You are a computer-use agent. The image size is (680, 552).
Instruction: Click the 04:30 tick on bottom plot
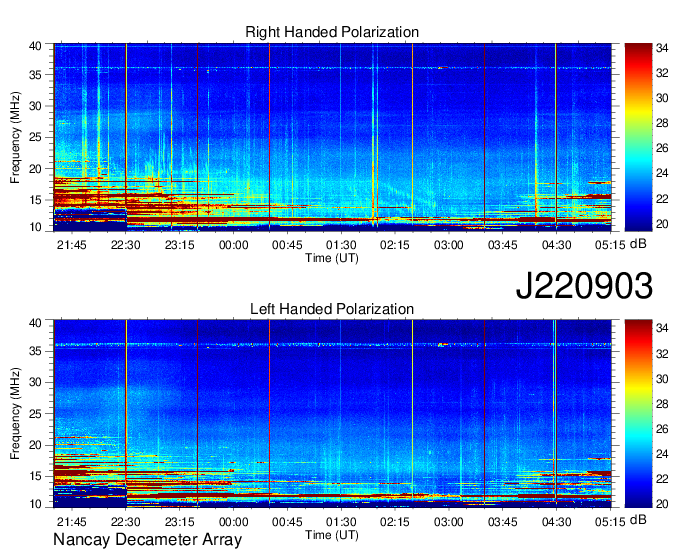click(556, 522)
